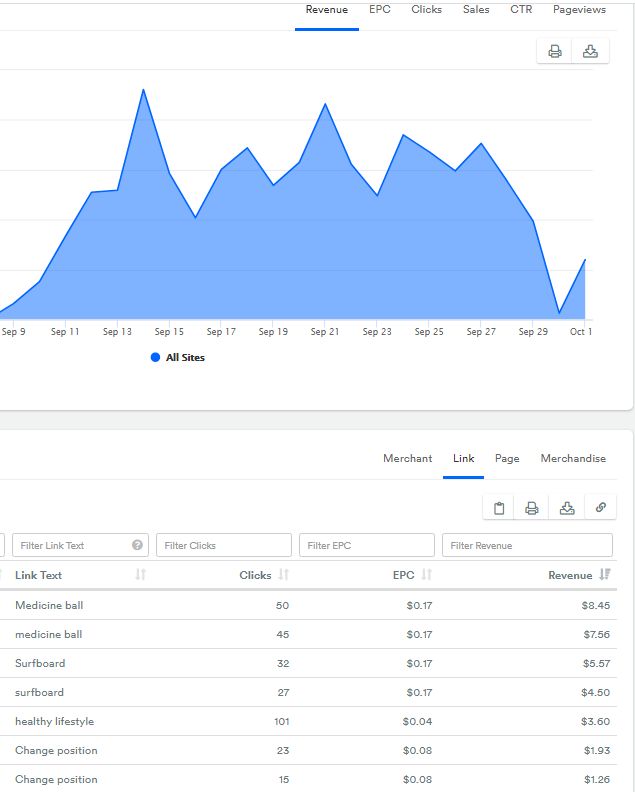Click the Revenue column header

[x=570, y=575]
